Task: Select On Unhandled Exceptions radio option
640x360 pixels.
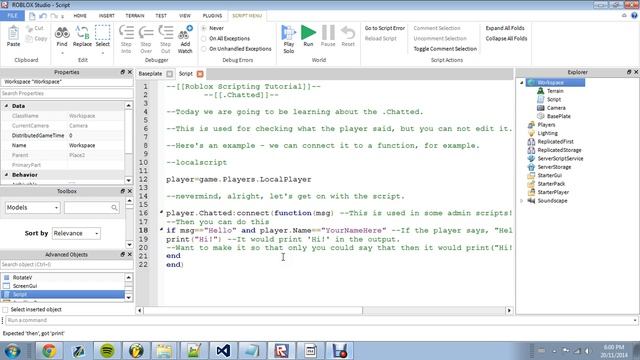Action: coord(204,49)
